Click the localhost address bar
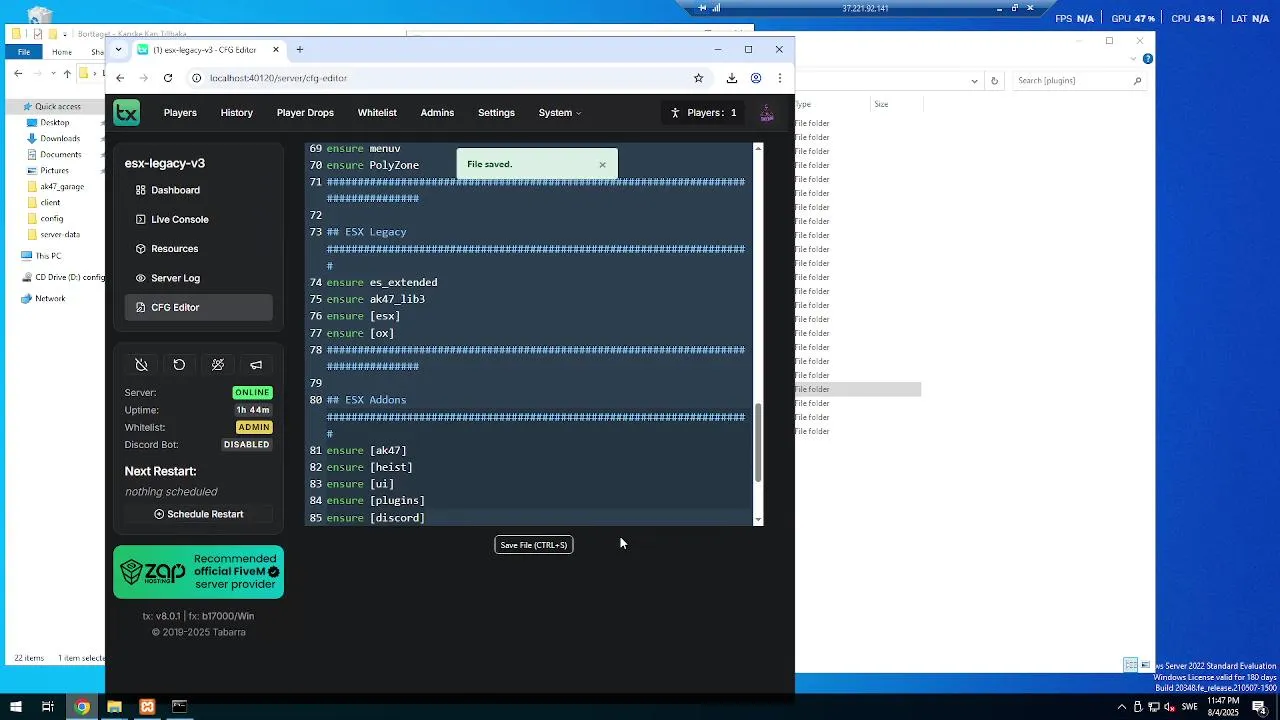This screenshot has width=1280, height=720. [447, 78]
